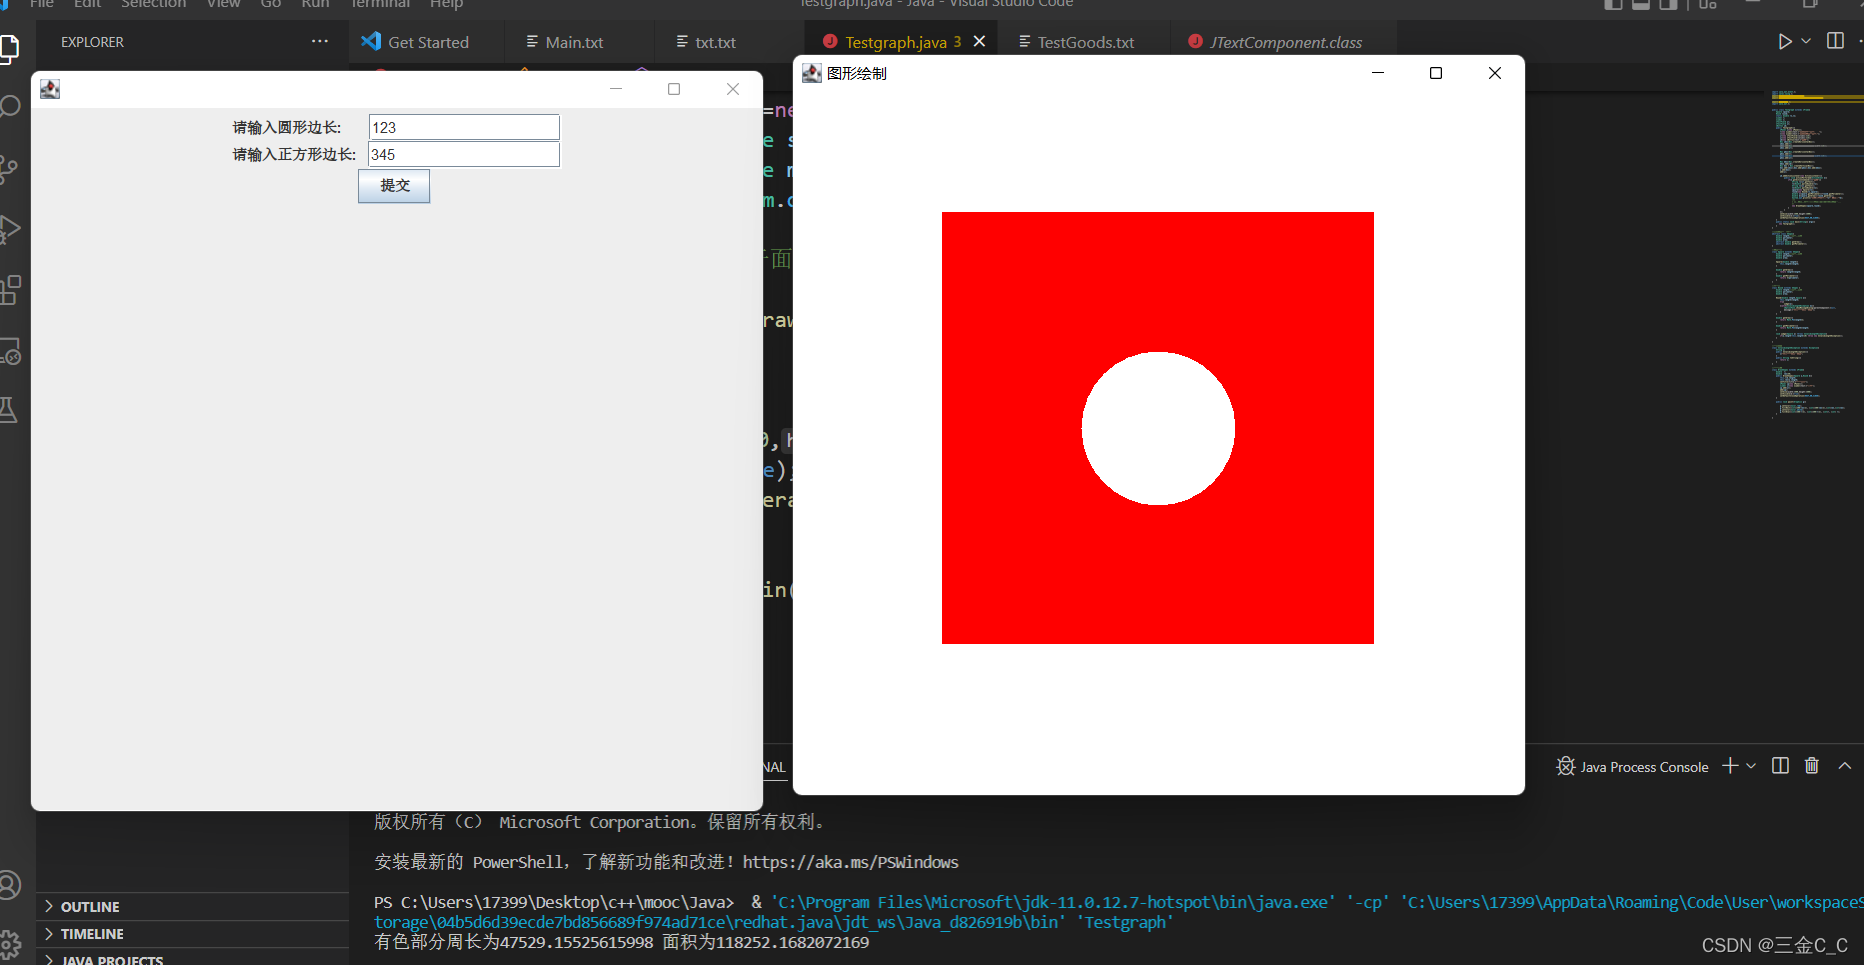Viewport: 1864px width, 965px height.
Task: Open the Explorer files icon in activity bar
Action: click(x=9, y=47)
